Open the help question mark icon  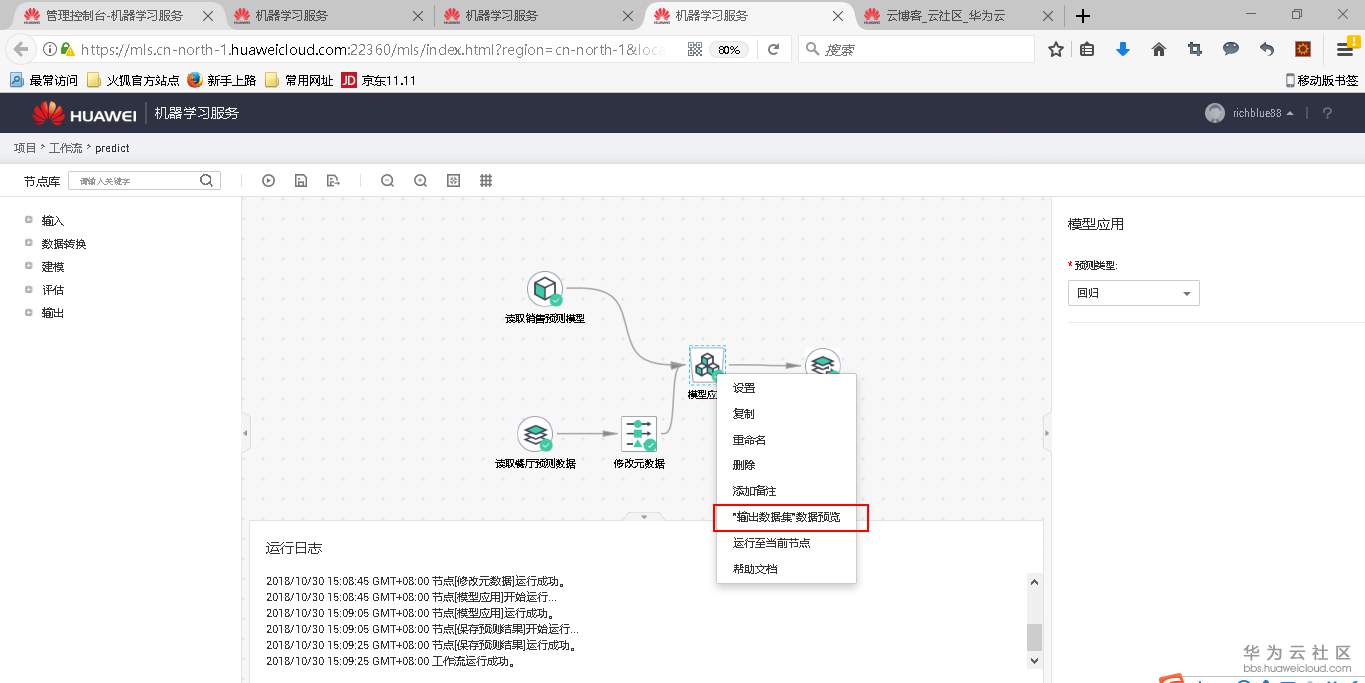point(1328,113)
